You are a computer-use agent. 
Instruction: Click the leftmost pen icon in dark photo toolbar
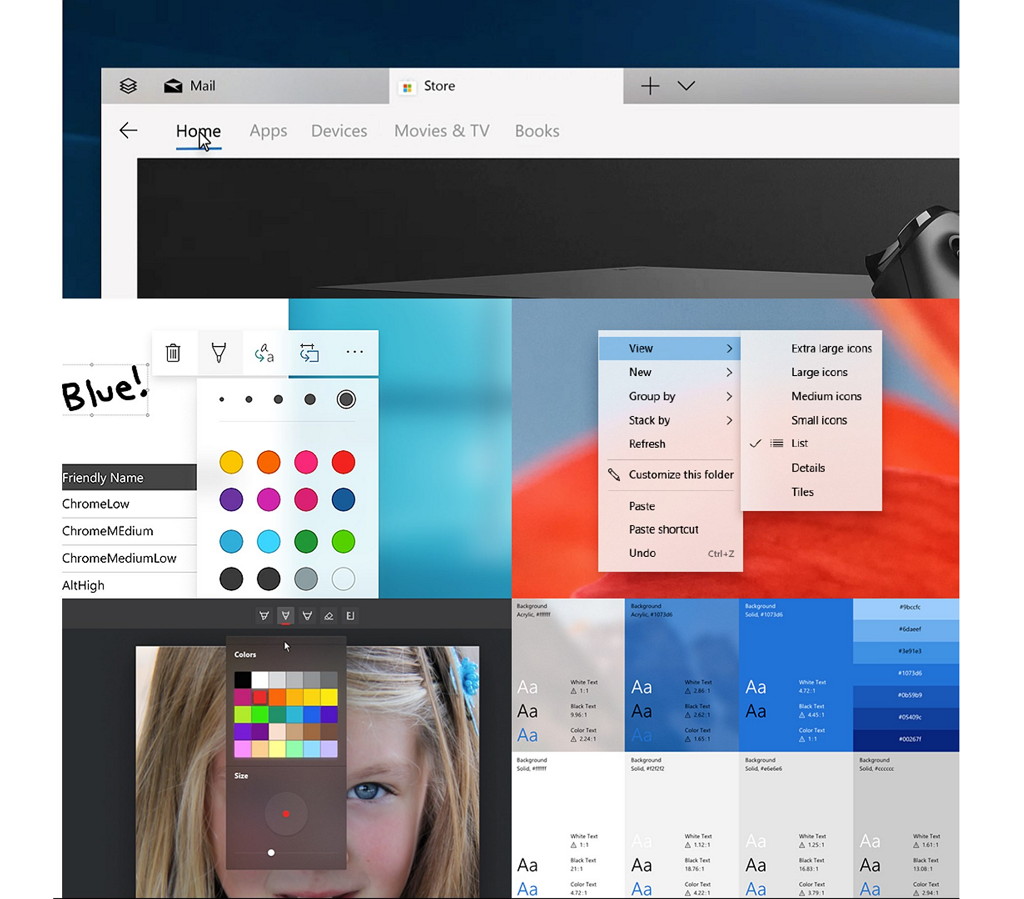coord(264,616)
